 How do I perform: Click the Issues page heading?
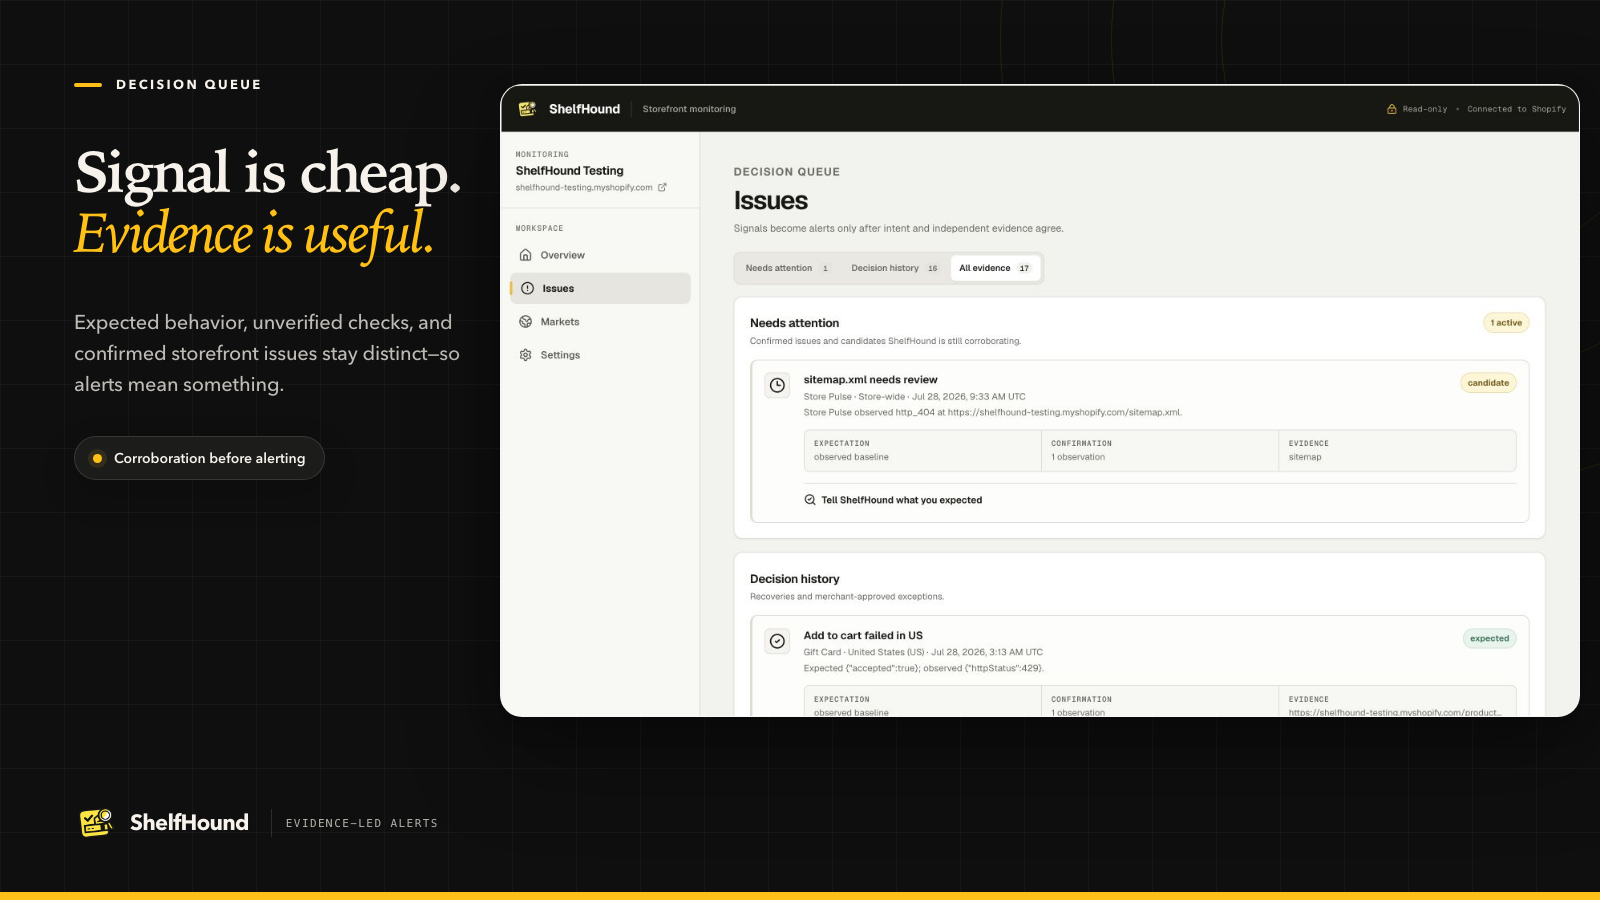(x=770, y=201)
